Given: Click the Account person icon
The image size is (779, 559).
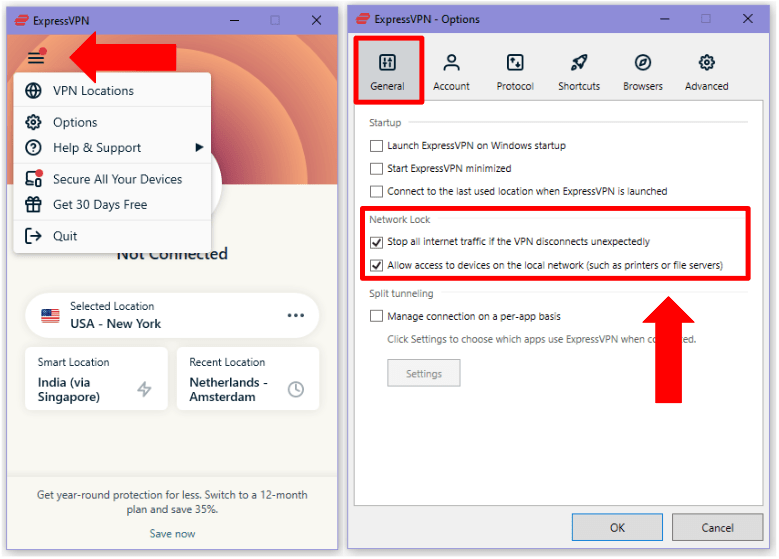Looking at the screenshot, I should click(451, 63).
